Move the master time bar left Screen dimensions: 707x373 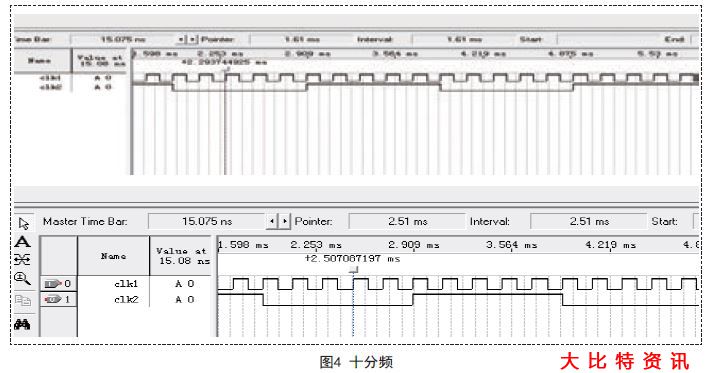(x=272, y=221)
